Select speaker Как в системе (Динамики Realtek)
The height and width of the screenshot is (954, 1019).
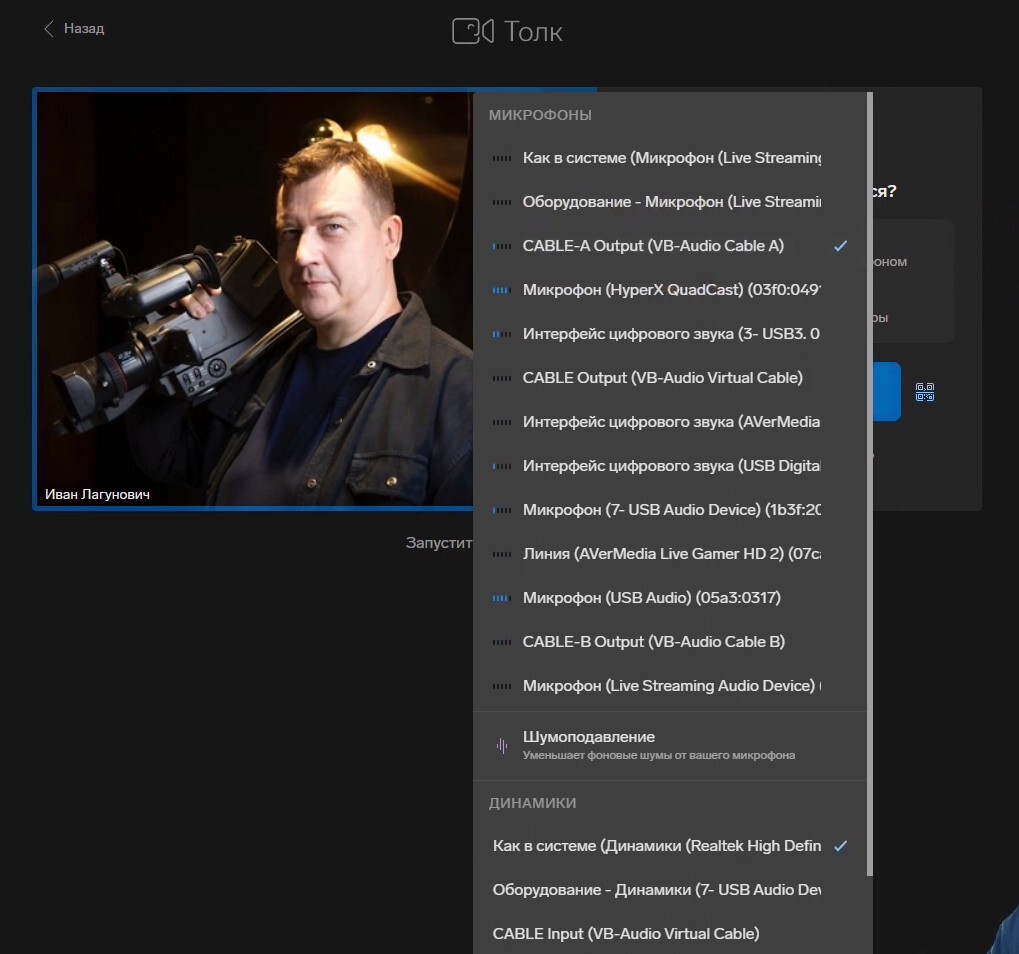point(670,846)
